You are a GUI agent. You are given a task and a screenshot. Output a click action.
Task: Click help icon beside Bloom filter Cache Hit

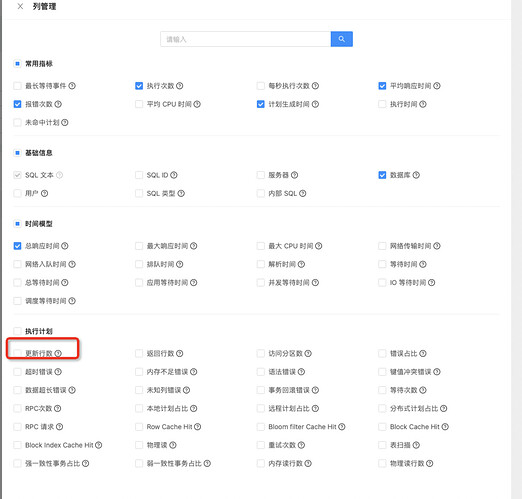tap(342, 427)
